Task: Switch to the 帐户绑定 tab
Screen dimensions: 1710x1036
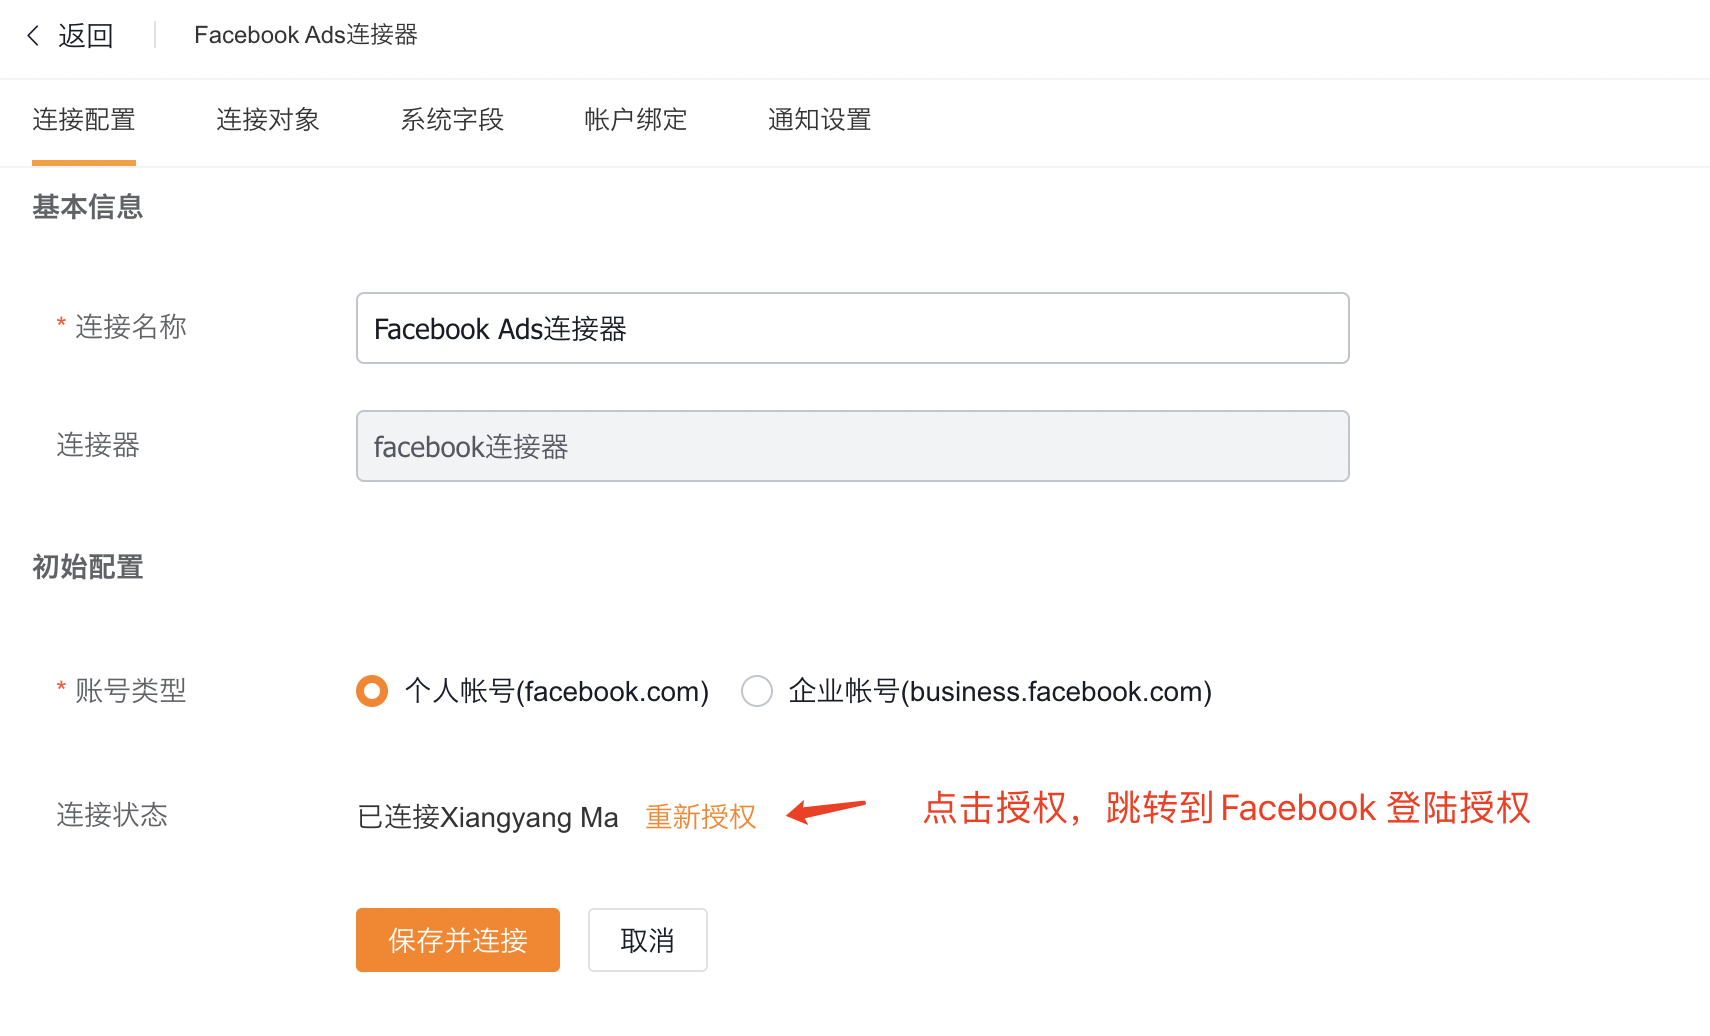Action: pos(636,120)
